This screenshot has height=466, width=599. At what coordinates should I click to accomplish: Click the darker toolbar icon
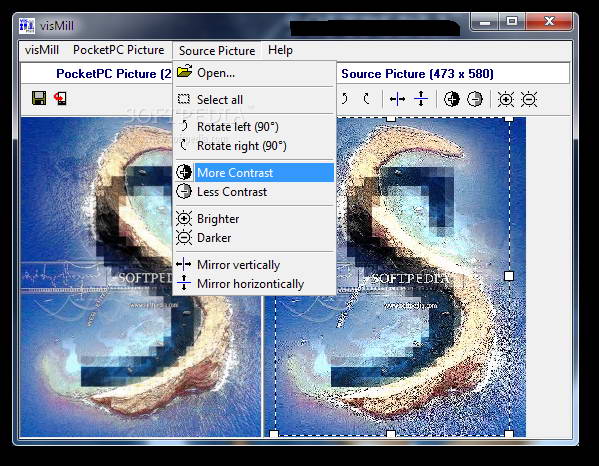(529, 99)
